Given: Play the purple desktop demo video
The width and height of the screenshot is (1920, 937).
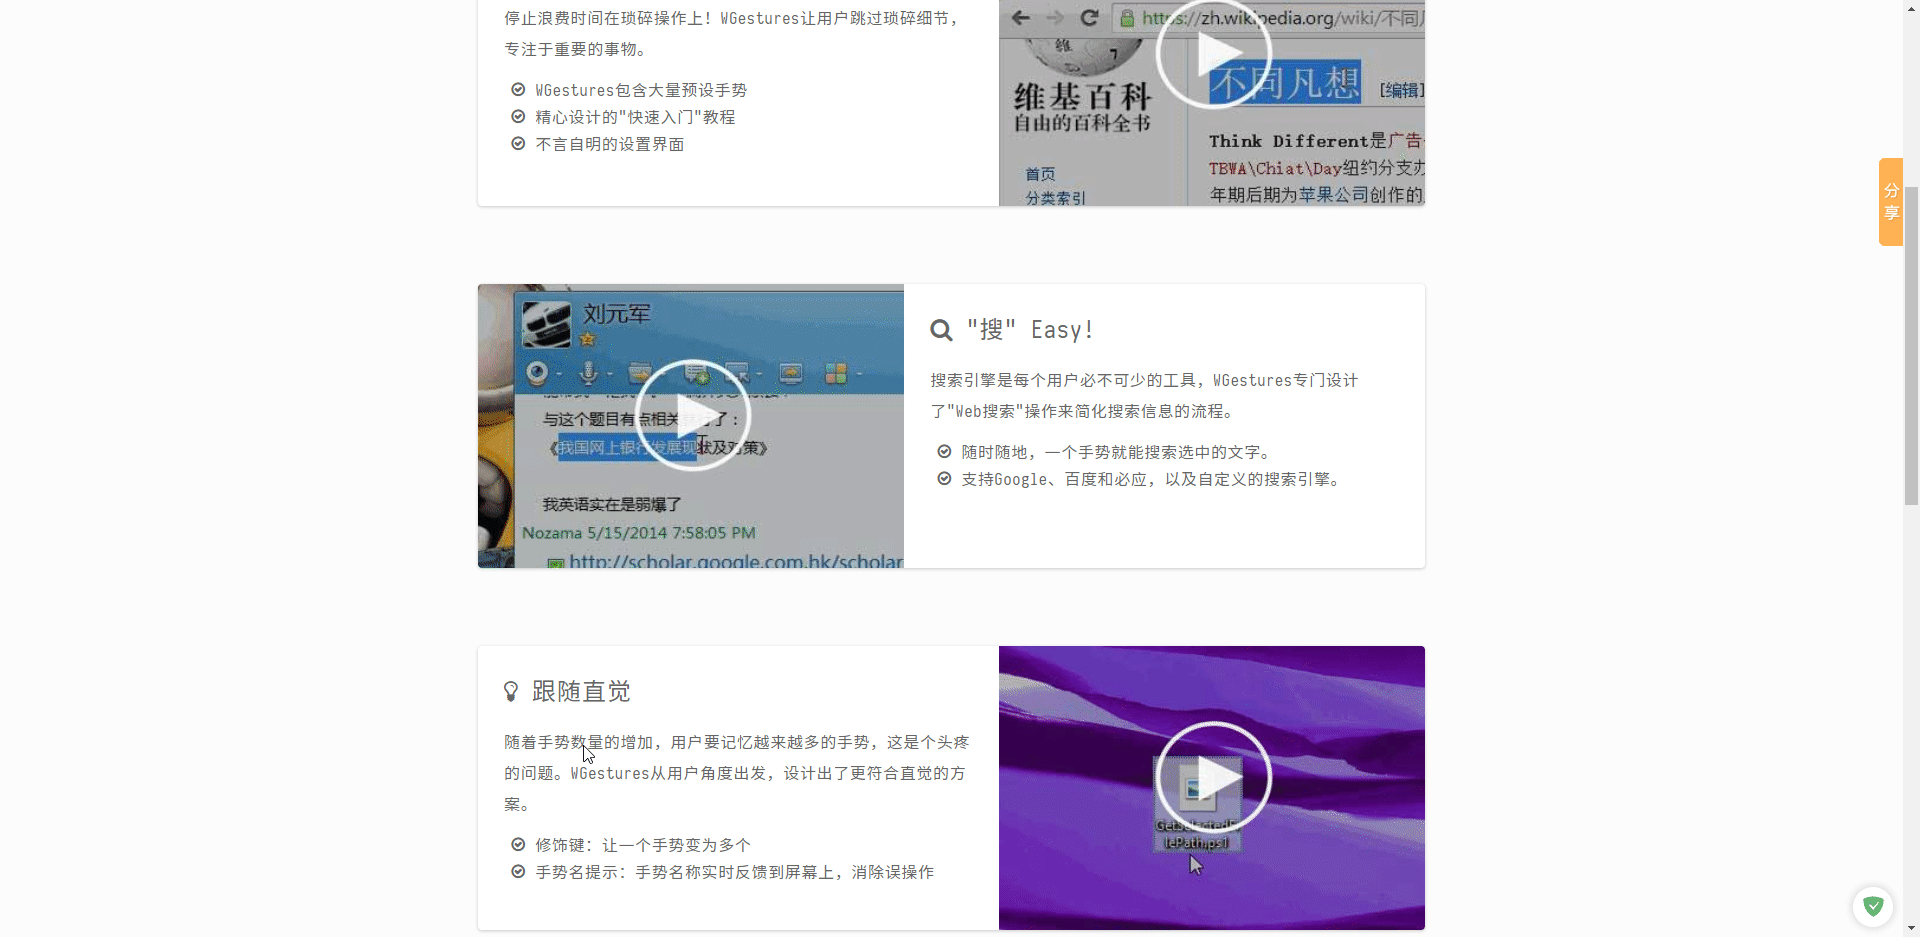Looking at the screenshot, I should click(x=1213, y=778).
